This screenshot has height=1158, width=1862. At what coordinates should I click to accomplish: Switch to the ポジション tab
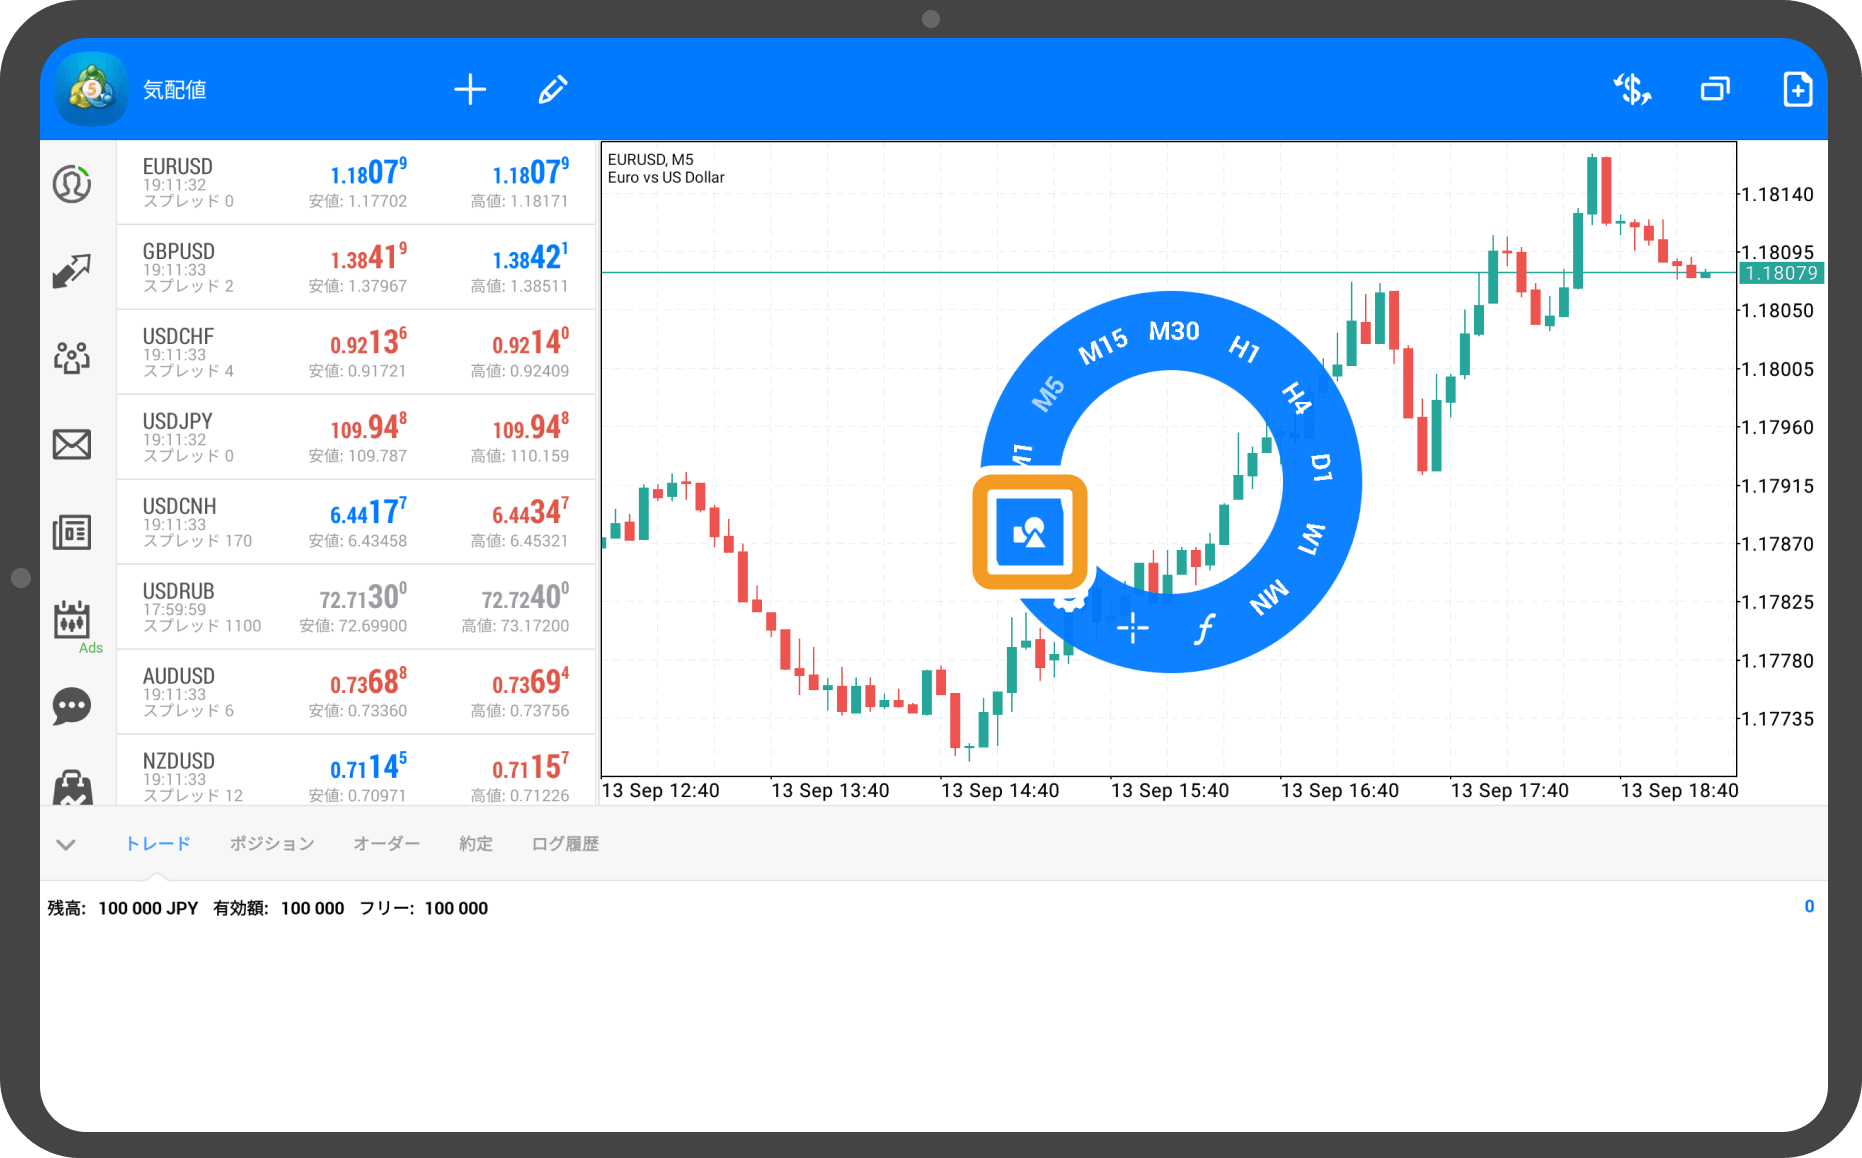click(x=272, y=844)
